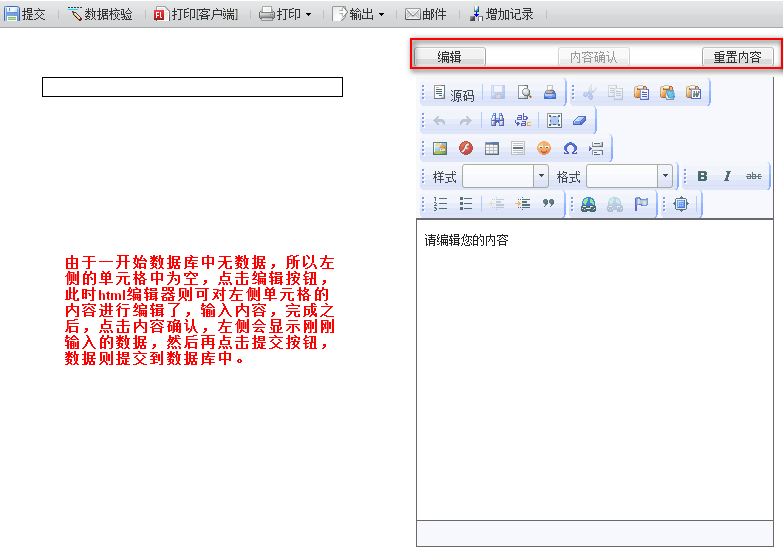Insert a numbered list
Image resolution: width=783 pixels, height=549 pixels.
point(440,204)
